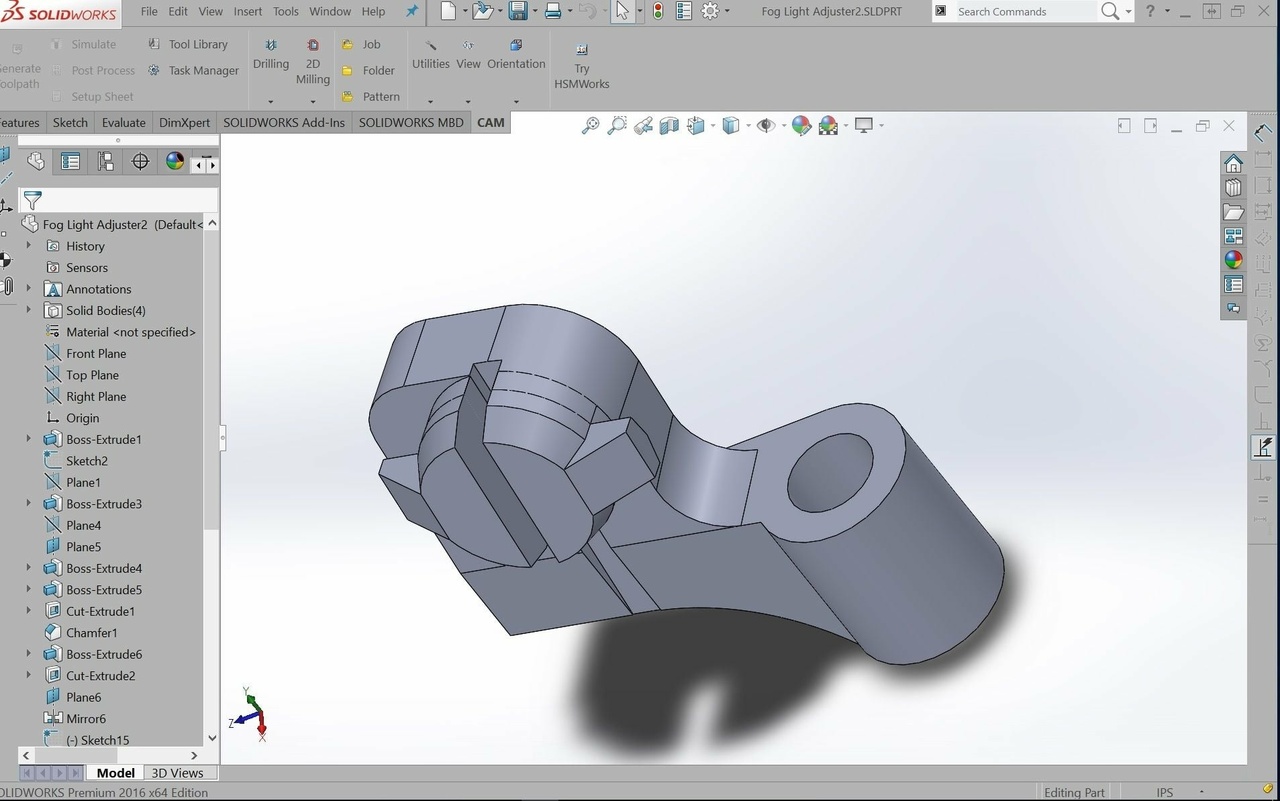Pin the menu bar with pushpin icon
Viewport: 1280px width, 801px height.
tap(411, 11)
